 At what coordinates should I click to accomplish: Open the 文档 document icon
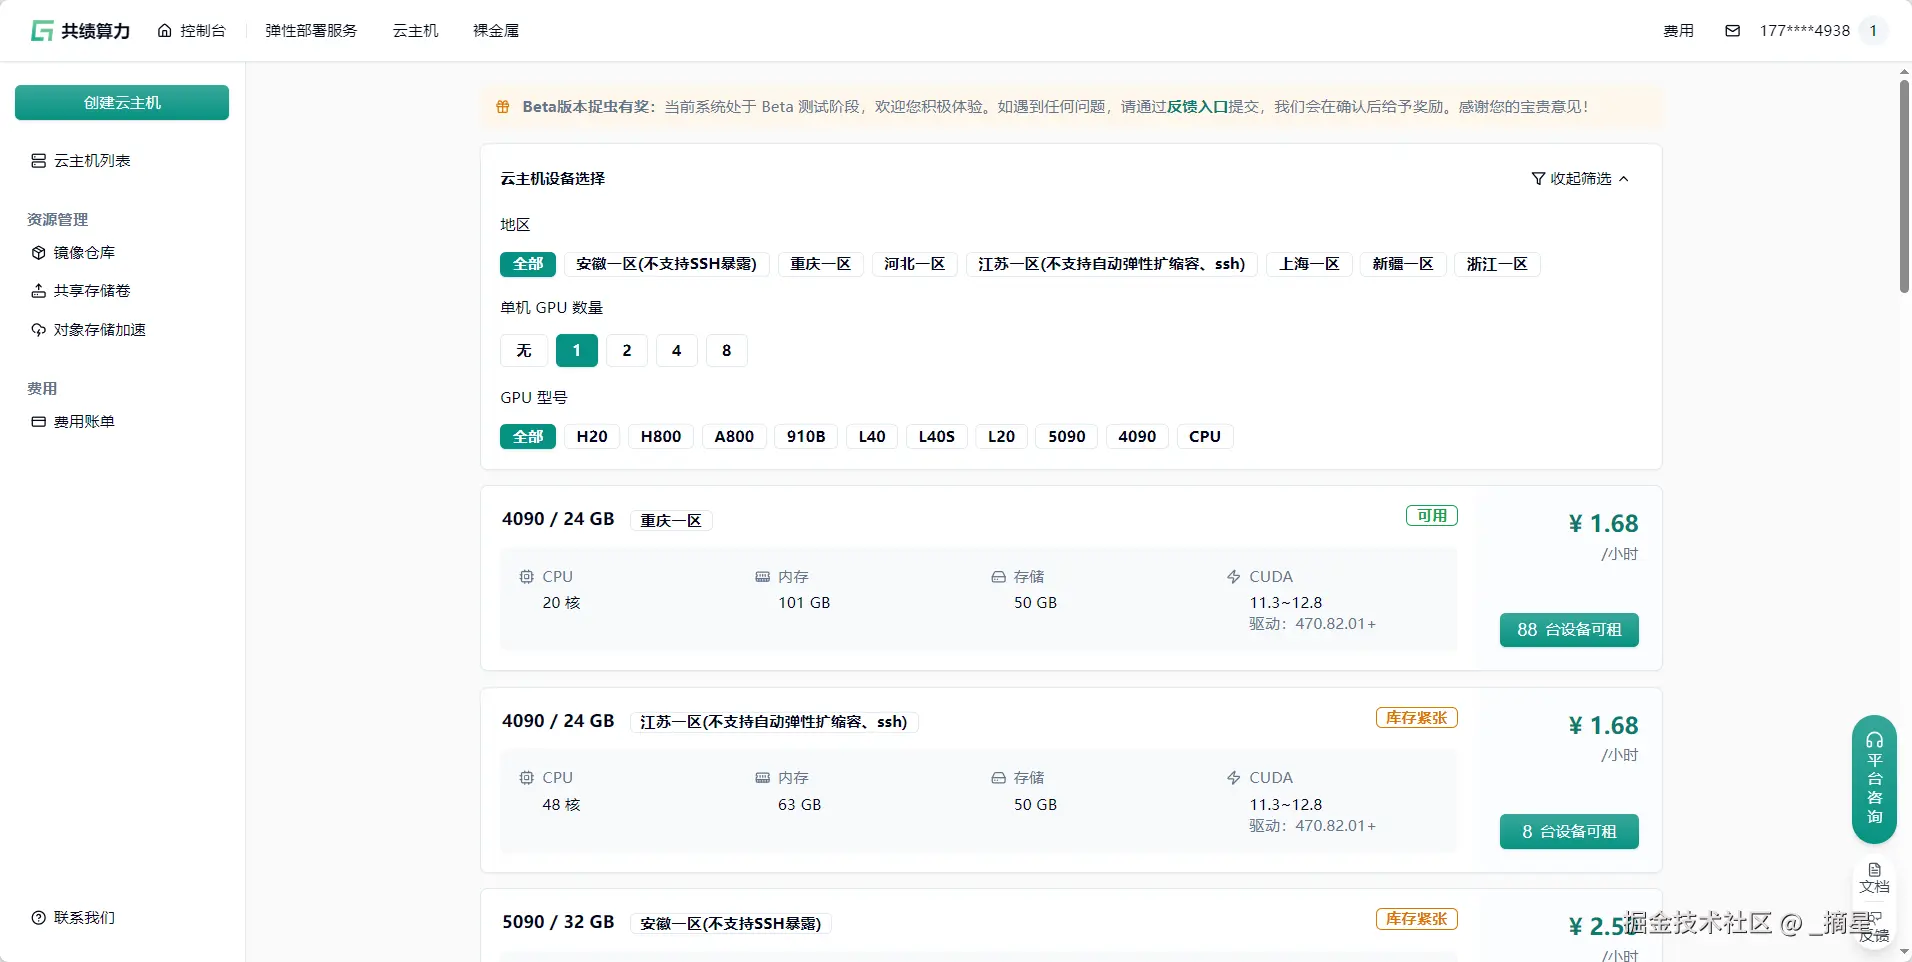click(1875, 870)
